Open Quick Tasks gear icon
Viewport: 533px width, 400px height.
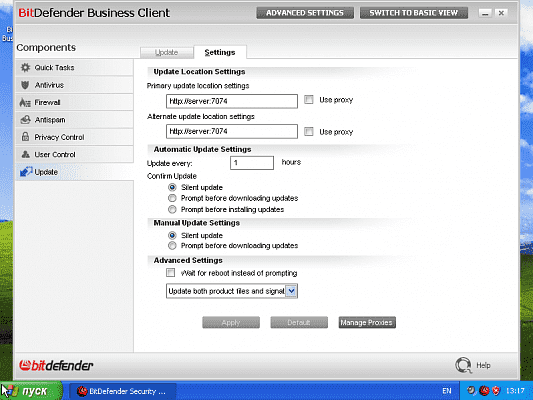[25, 68]
